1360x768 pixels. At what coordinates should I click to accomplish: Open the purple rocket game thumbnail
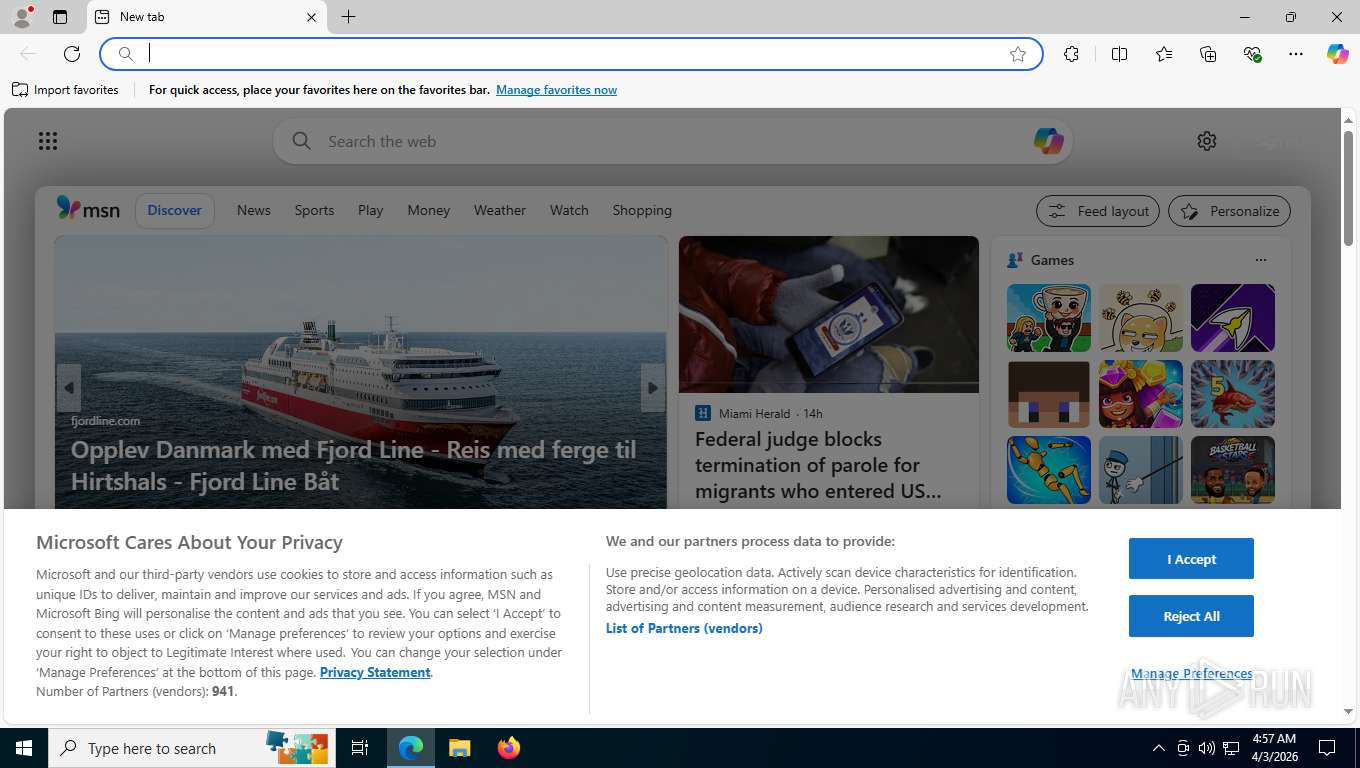[1233, 318]
